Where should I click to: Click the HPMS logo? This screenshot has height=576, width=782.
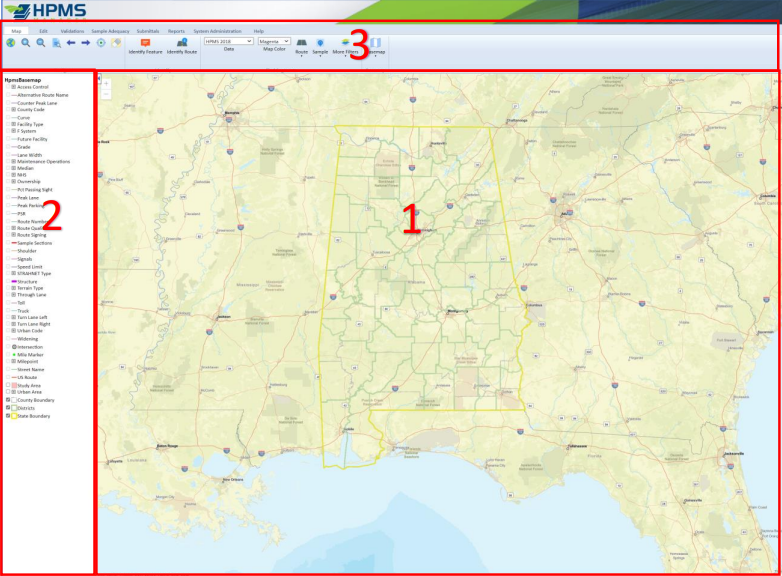coord(45,10)
